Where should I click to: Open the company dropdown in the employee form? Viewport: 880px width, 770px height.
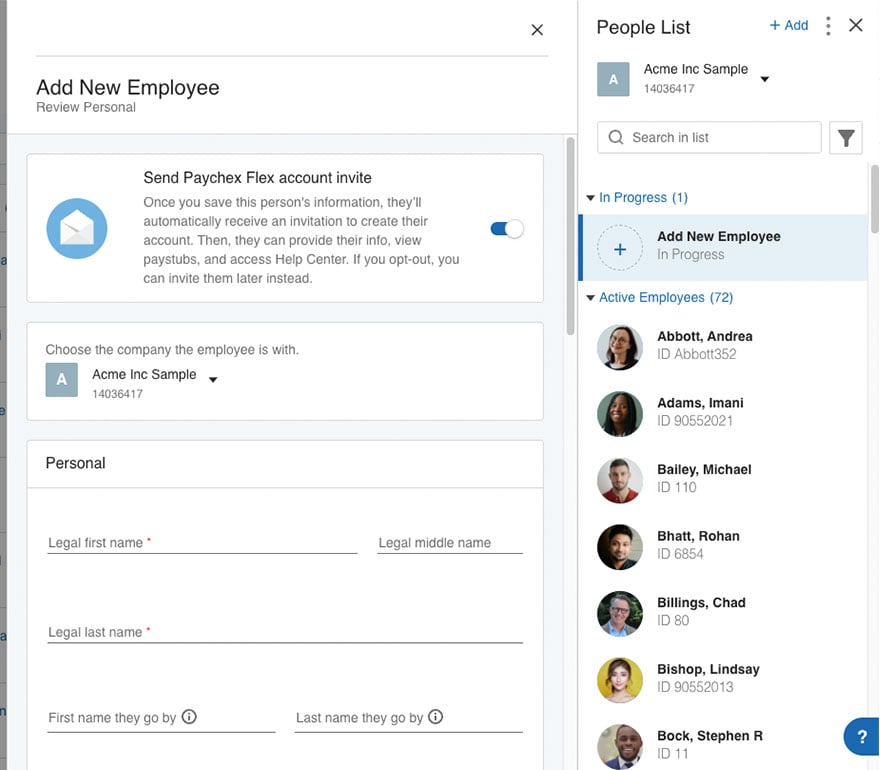coord(213,380)
